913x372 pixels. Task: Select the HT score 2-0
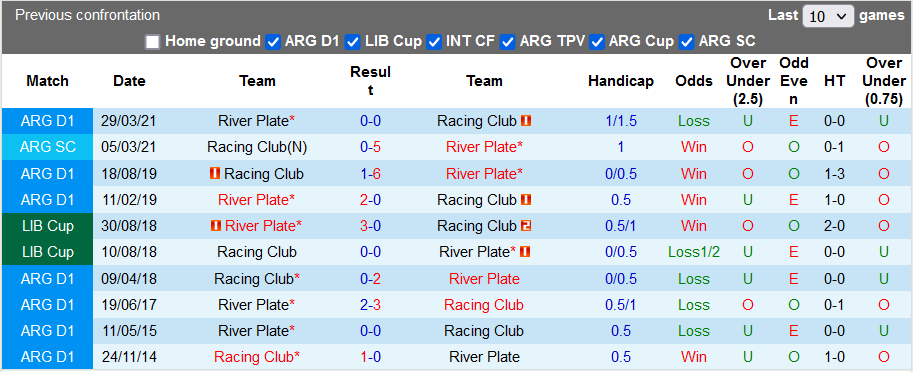834,226
